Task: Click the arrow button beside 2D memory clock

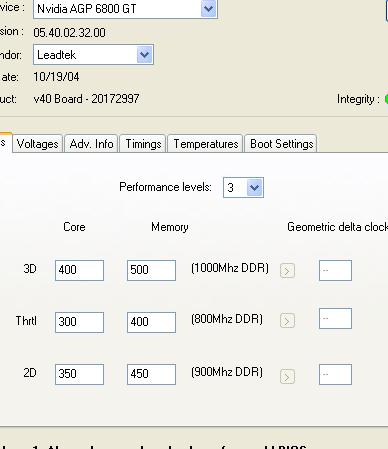Action: (287, 377)
